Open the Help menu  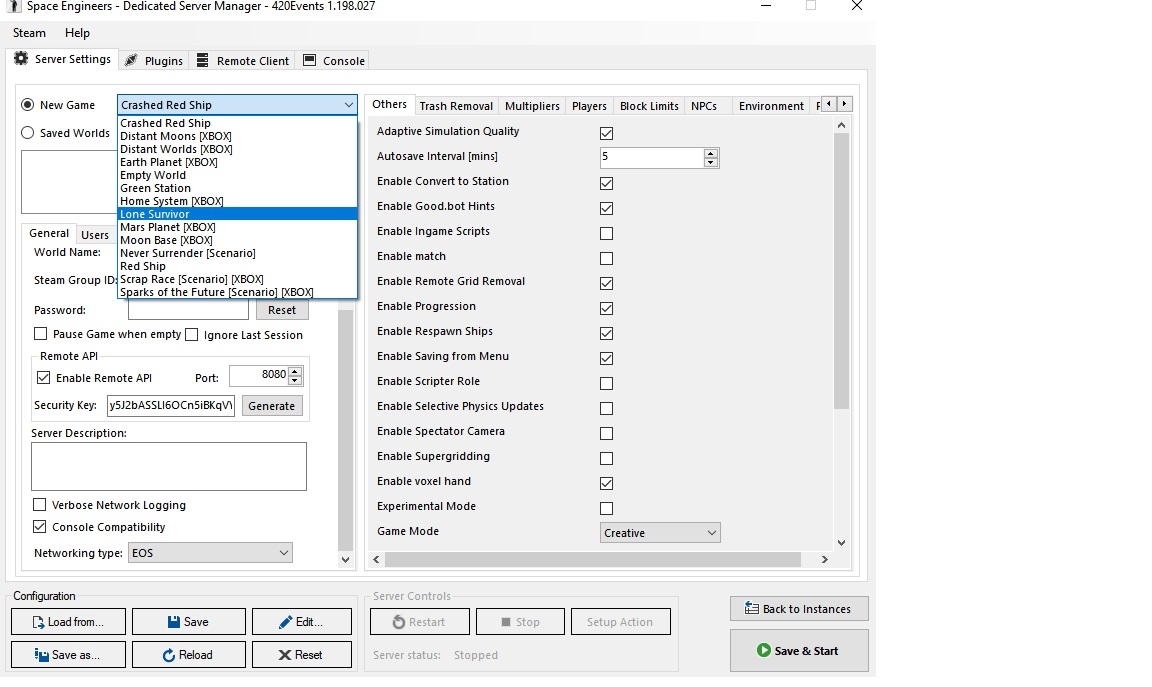pos(77,33)
